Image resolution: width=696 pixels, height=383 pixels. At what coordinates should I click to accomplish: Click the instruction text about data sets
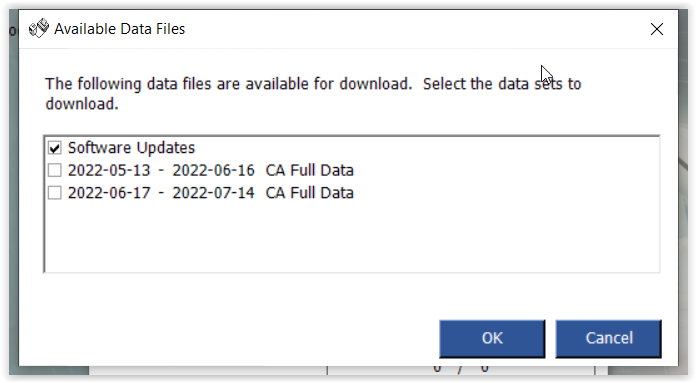(313, 94)
